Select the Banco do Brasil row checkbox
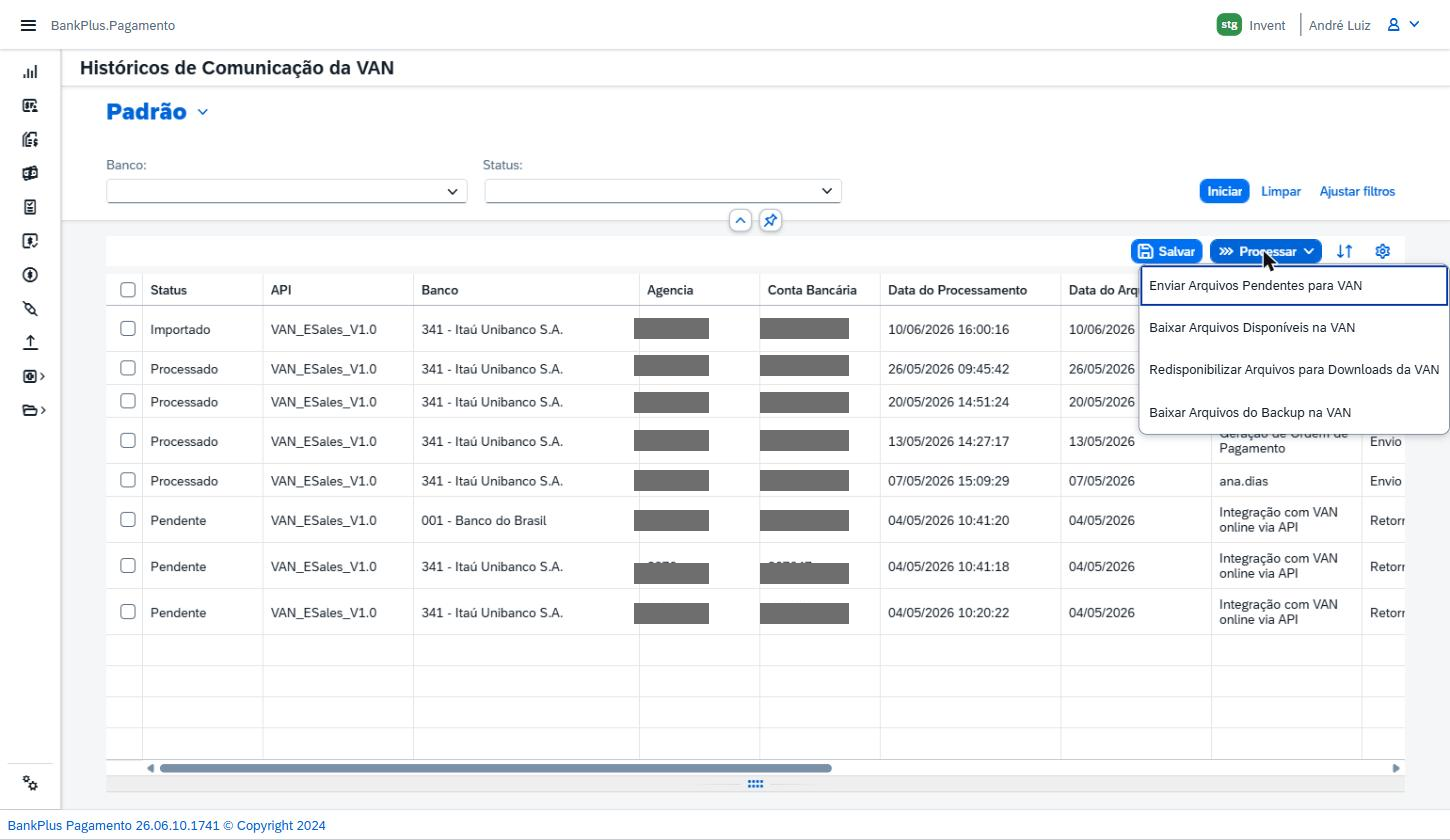Image resolution: width=1450 pixels, height=840 pixels. 128,520
